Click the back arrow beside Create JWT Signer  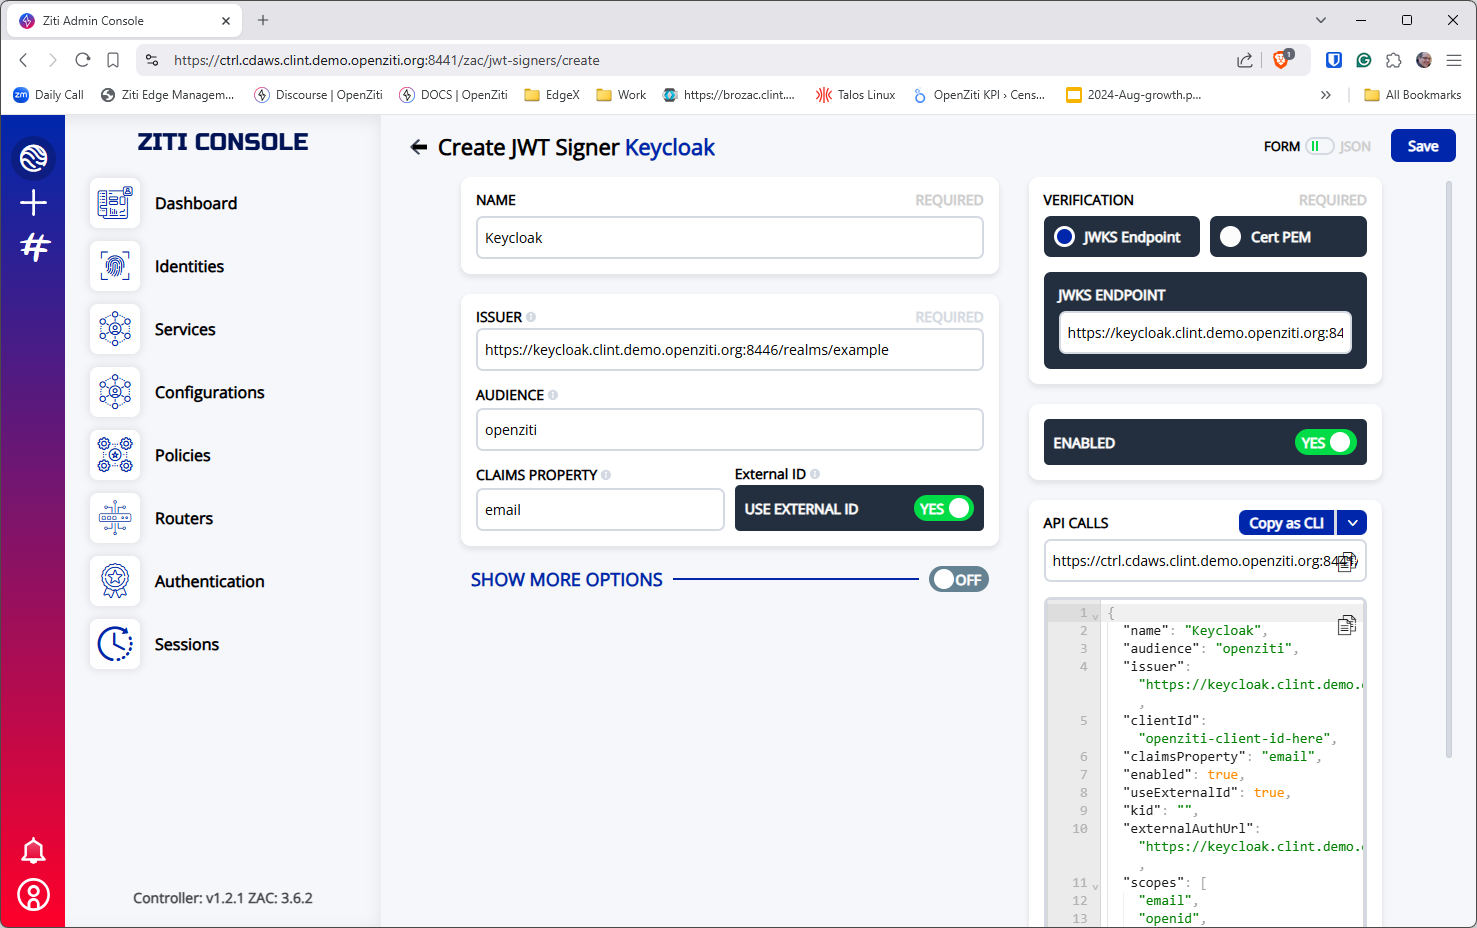(x=419, y=148)
